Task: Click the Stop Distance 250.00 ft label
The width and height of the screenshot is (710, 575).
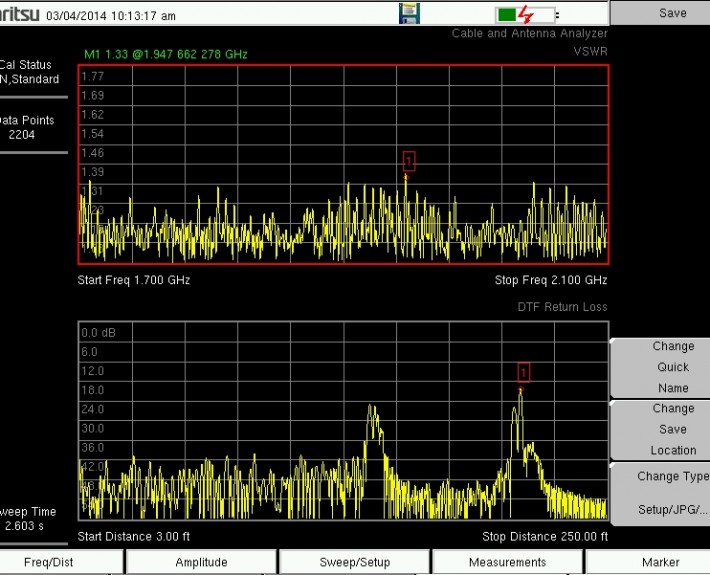Action: (x=544, y=537)
